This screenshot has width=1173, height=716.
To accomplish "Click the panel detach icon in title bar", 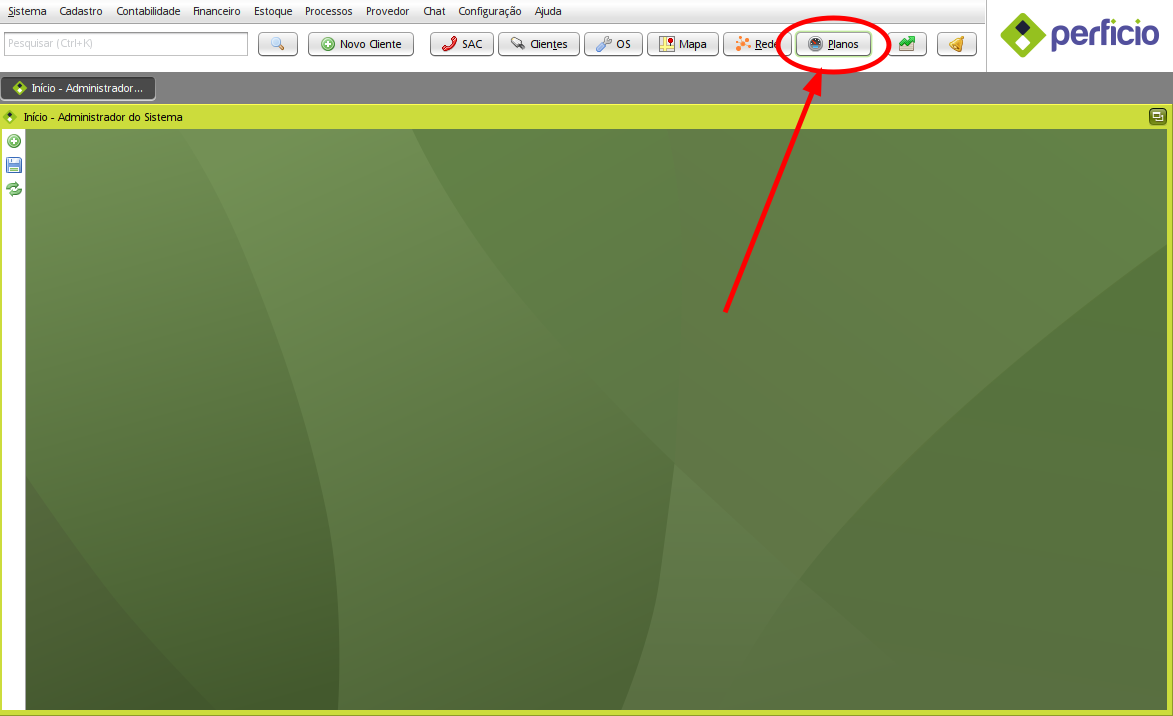I will coord(1157,117).
